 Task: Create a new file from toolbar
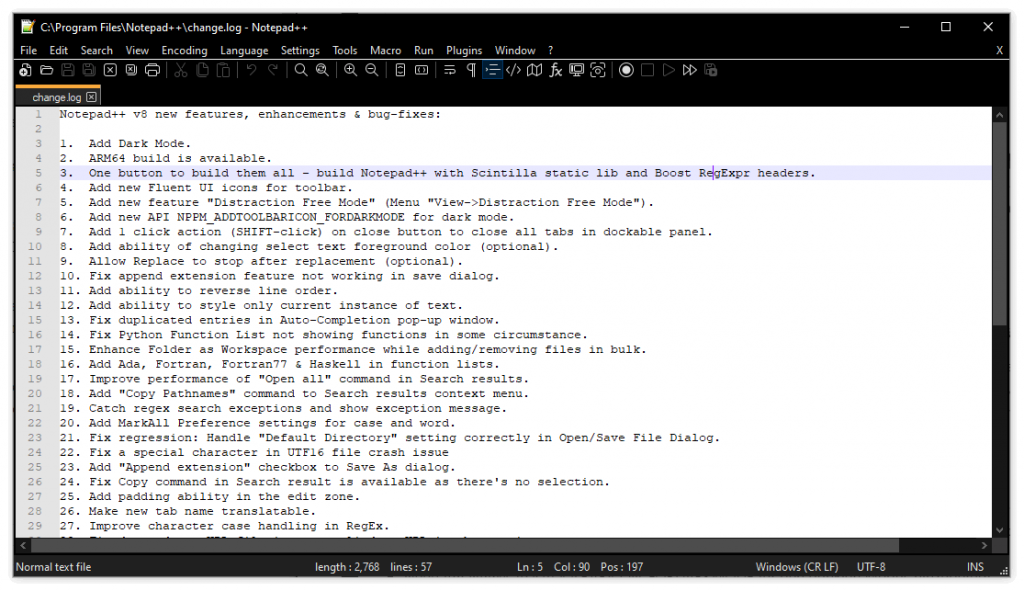click(x=26, y=70)
